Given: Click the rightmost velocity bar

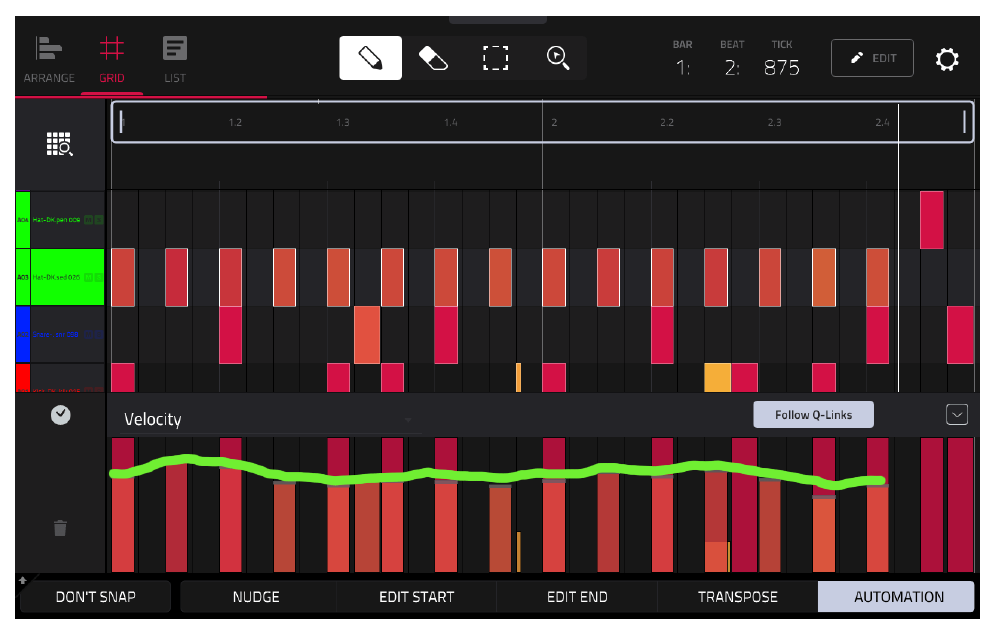Looking at the screenshot, I should [960, 505].
